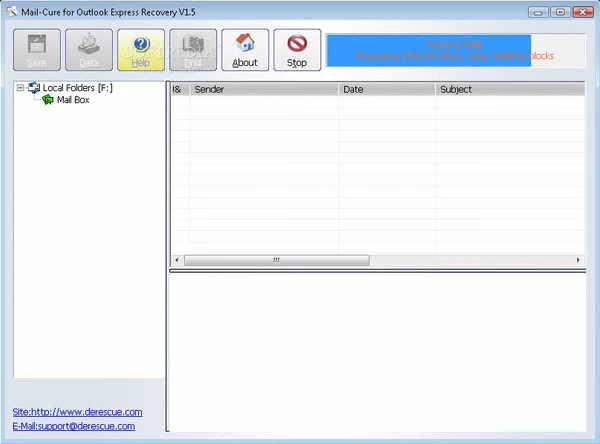Sort by the Sender column header
Screen dimensions: 600x444
(x=264, y=90)
